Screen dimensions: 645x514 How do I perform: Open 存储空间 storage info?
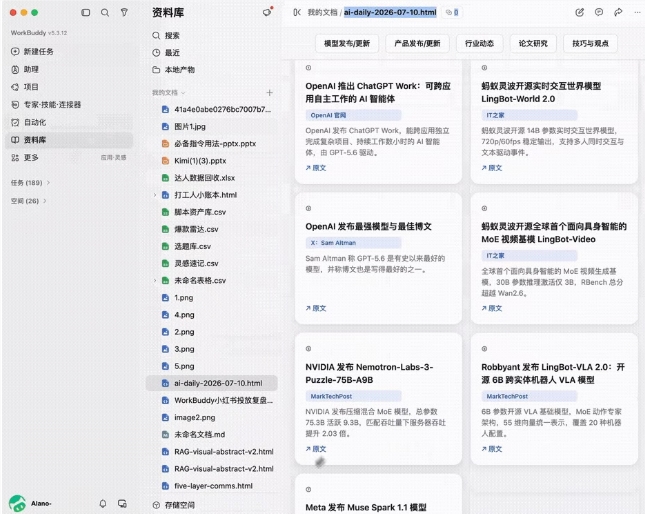(173, 505)
